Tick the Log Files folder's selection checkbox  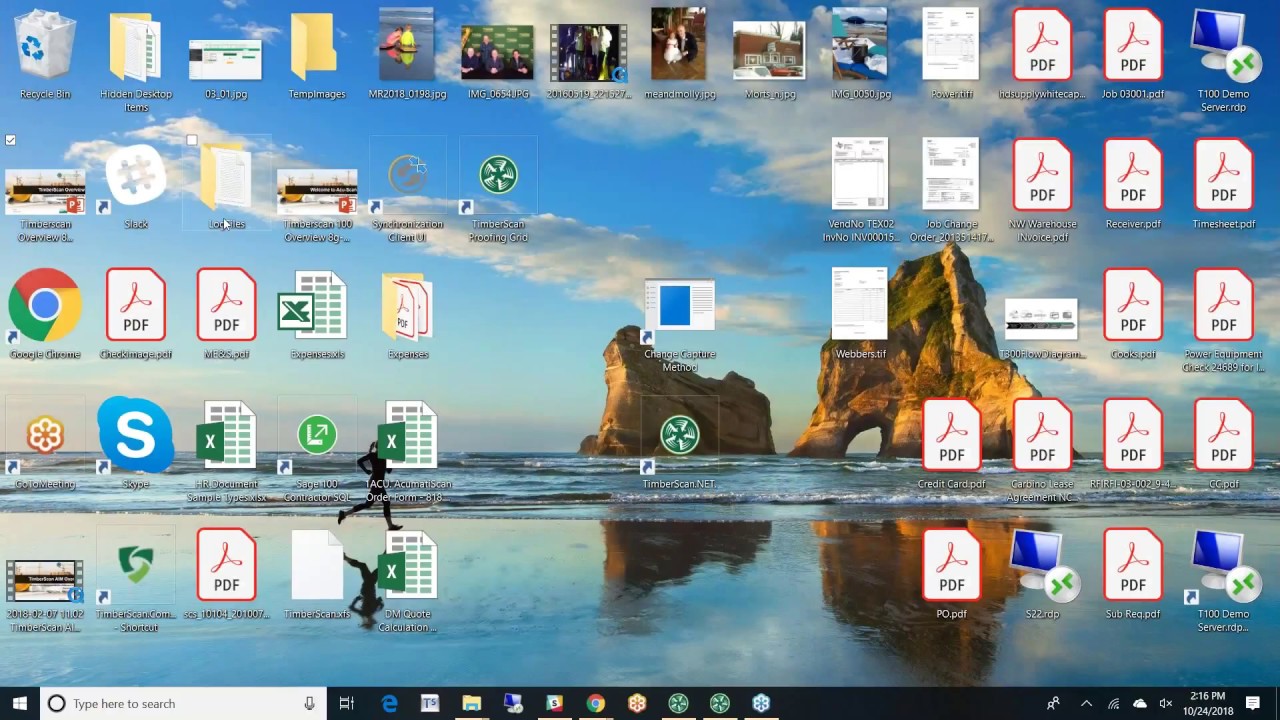[x=192, y=140]
